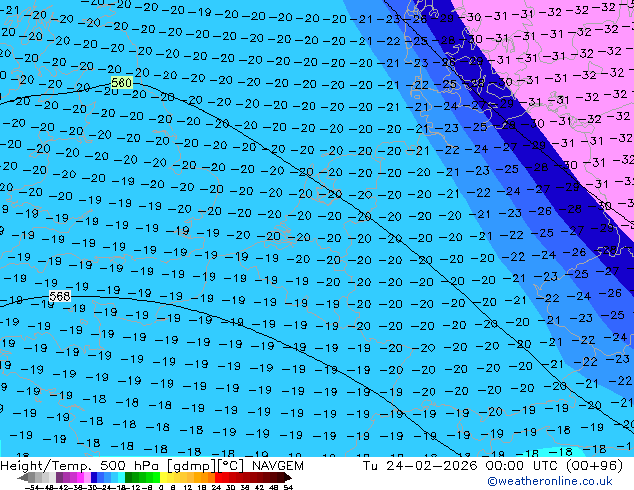Pick the dark green swatch in the legend
The width and height of the screenshot is (634, 490).
click(x=129, y=477)
